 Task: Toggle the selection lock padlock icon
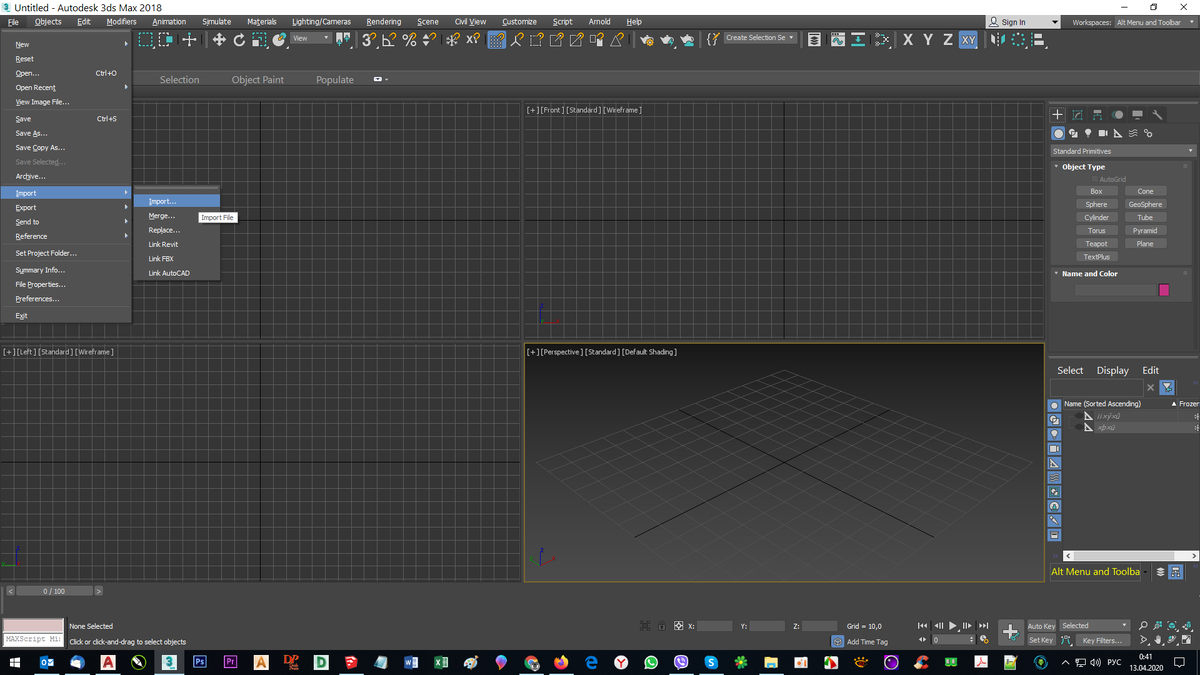tap(662, 626)
